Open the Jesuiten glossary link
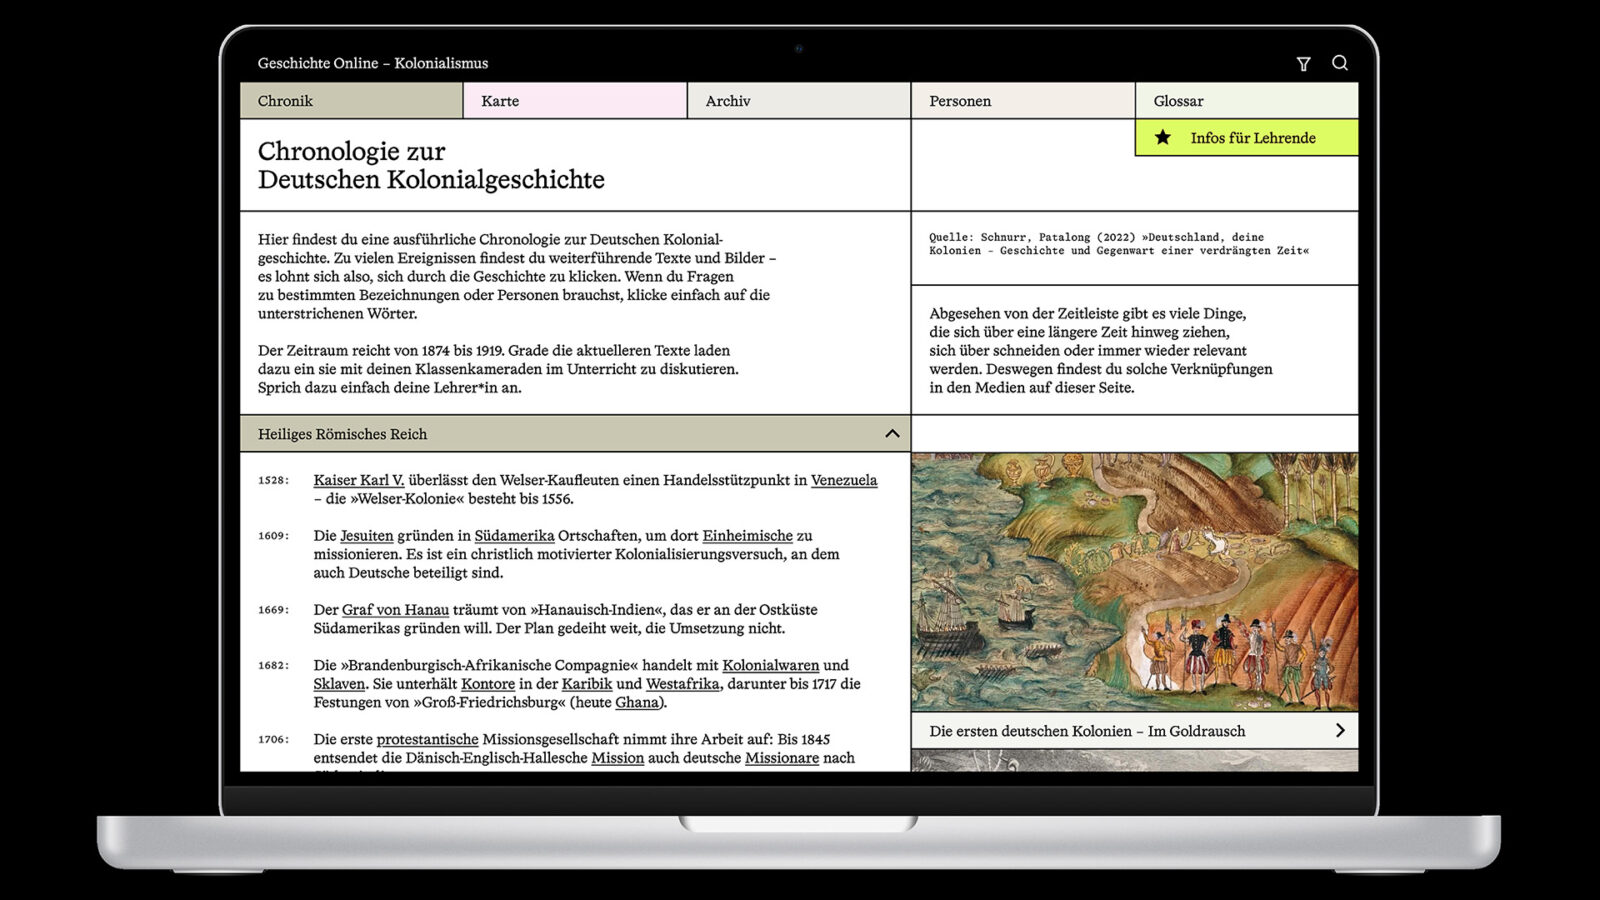Image resolution: width=1600 pixels, height=900 pixels. [x=367, y=536]
